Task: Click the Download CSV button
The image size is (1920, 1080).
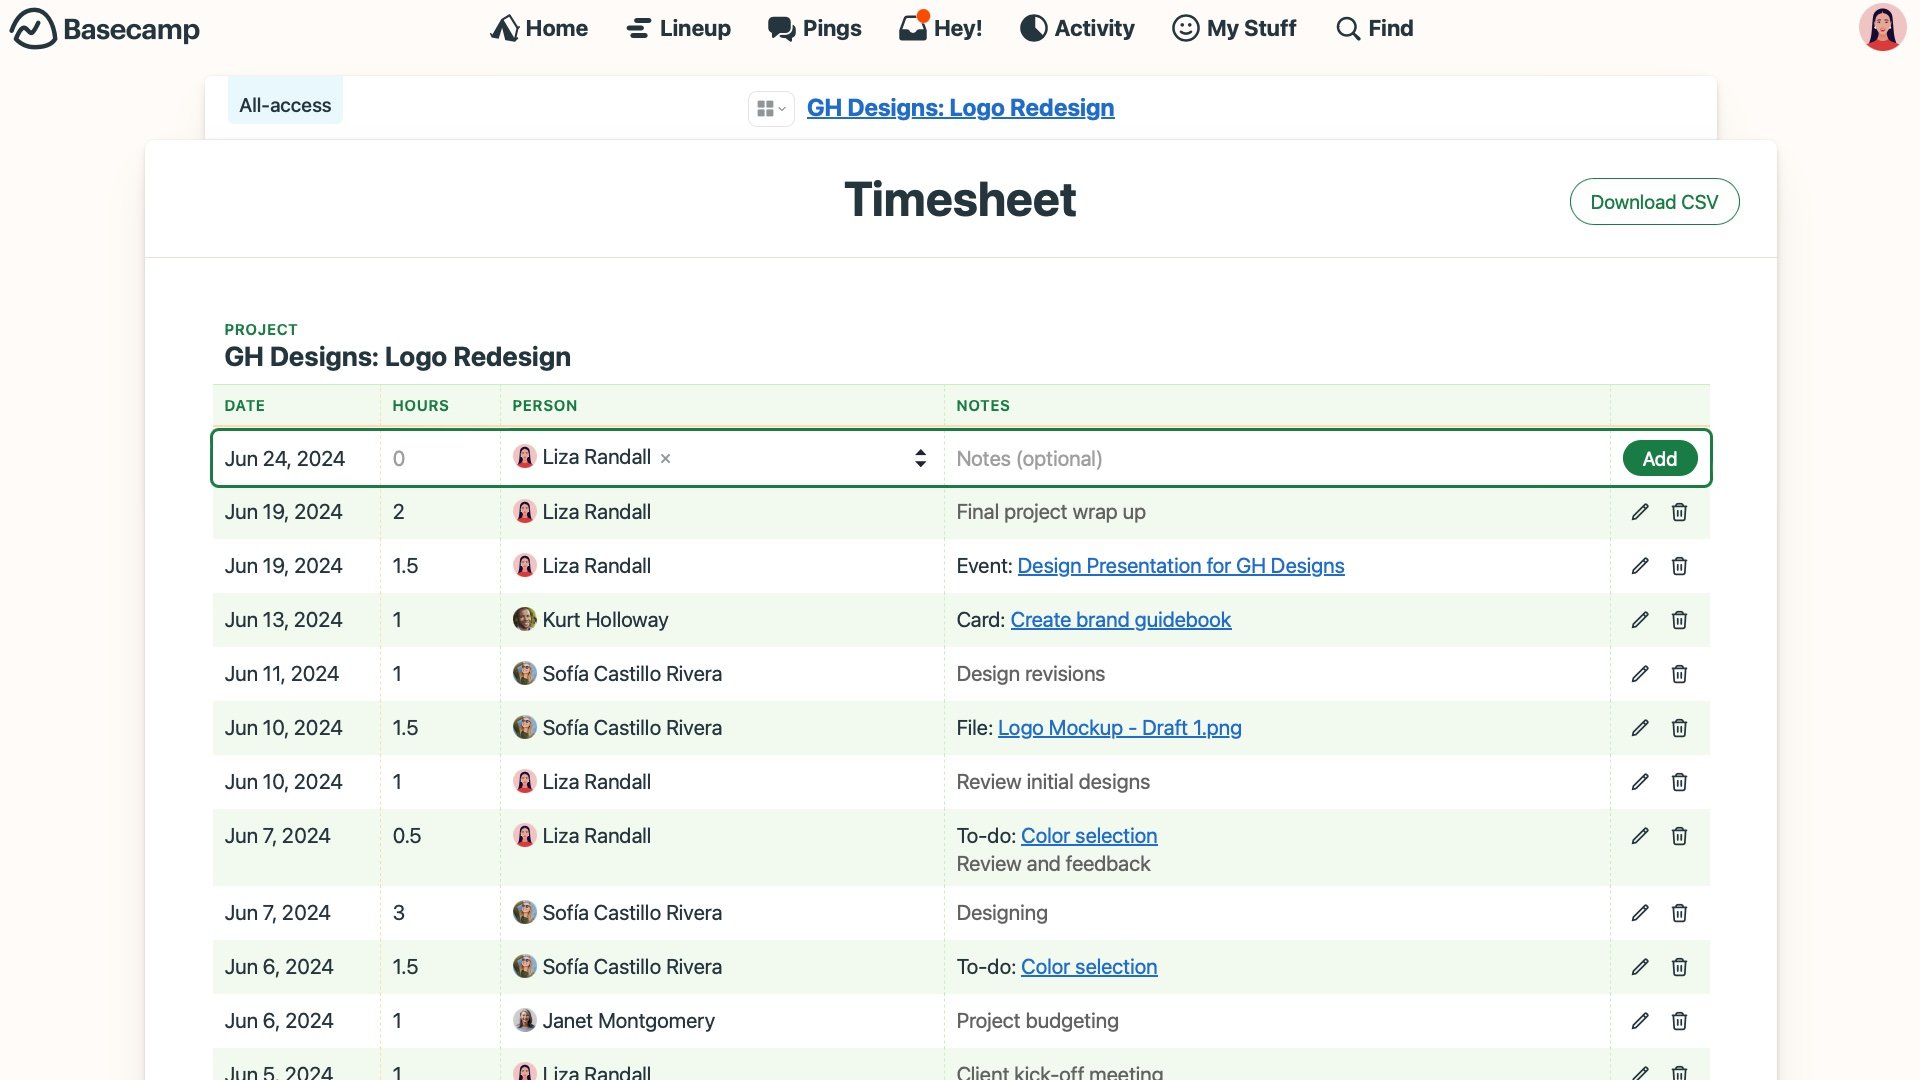Action: 1654,202
